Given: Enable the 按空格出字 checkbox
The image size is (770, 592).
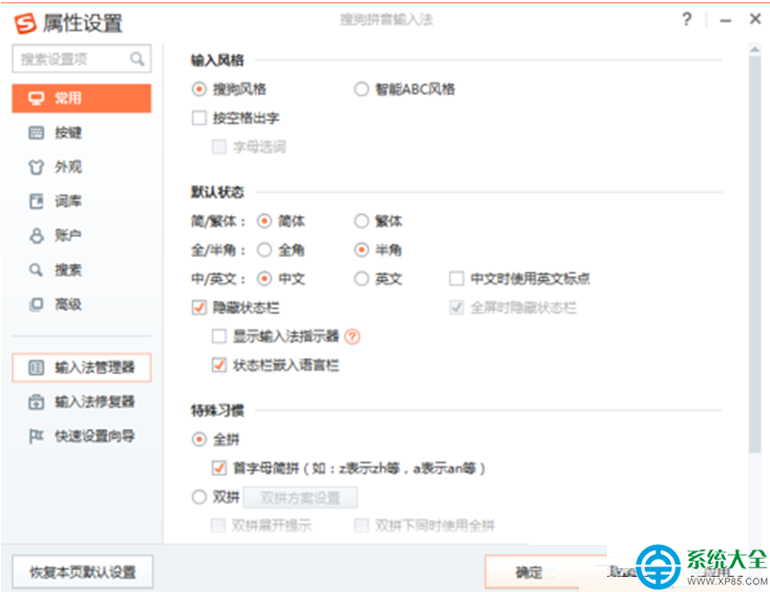Looking at the screenshot, I should tap(199, 118).
